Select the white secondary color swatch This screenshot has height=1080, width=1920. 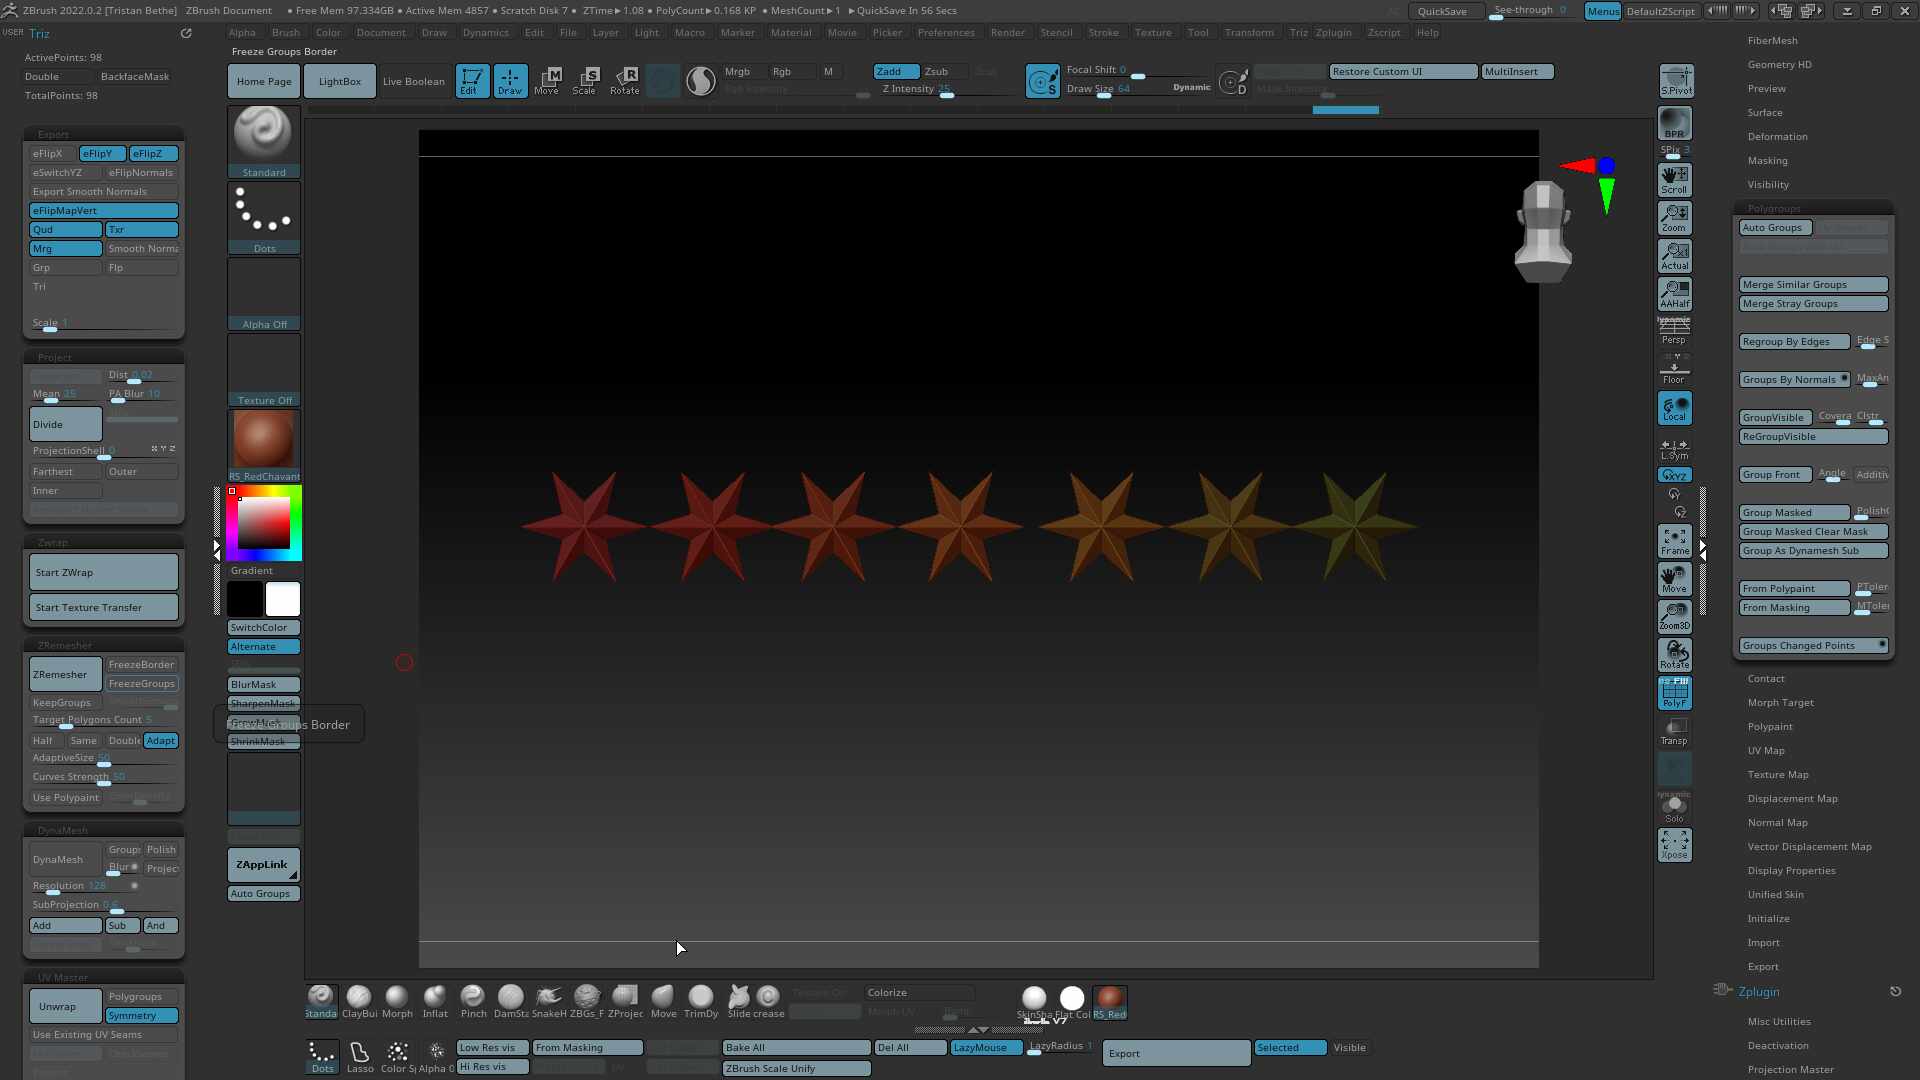point(283,599)
